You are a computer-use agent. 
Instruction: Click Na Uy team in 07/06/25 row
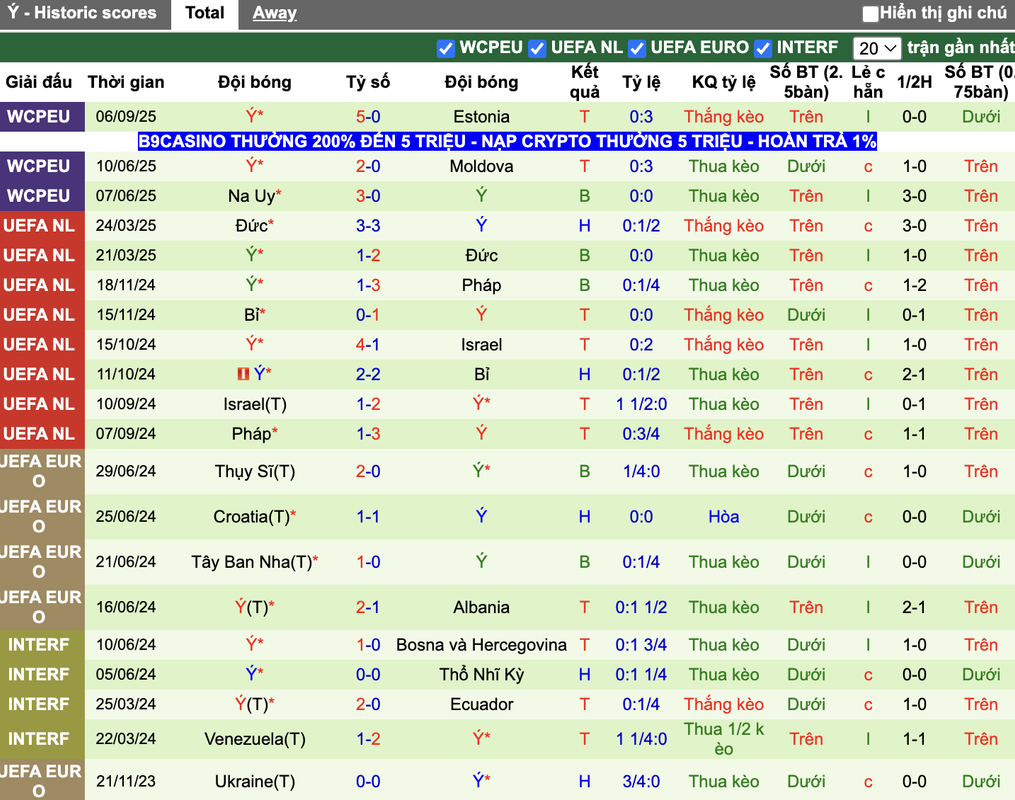[x=254, y=196]
